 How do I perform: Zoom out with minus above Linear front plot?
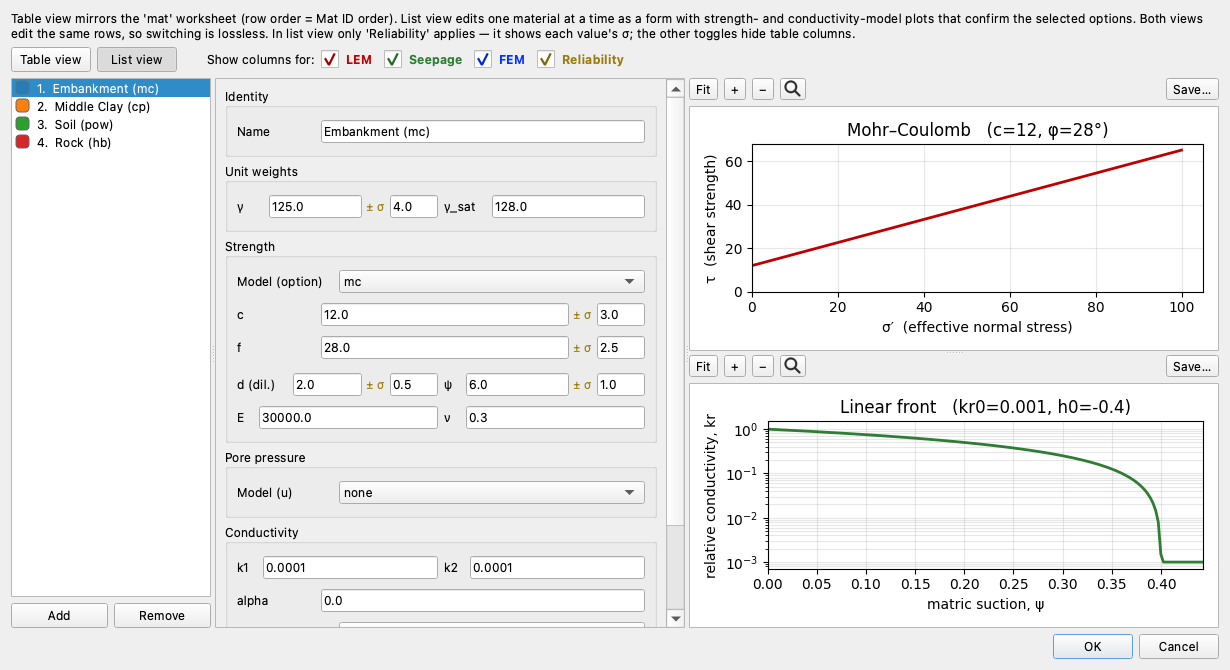(762, 366)
